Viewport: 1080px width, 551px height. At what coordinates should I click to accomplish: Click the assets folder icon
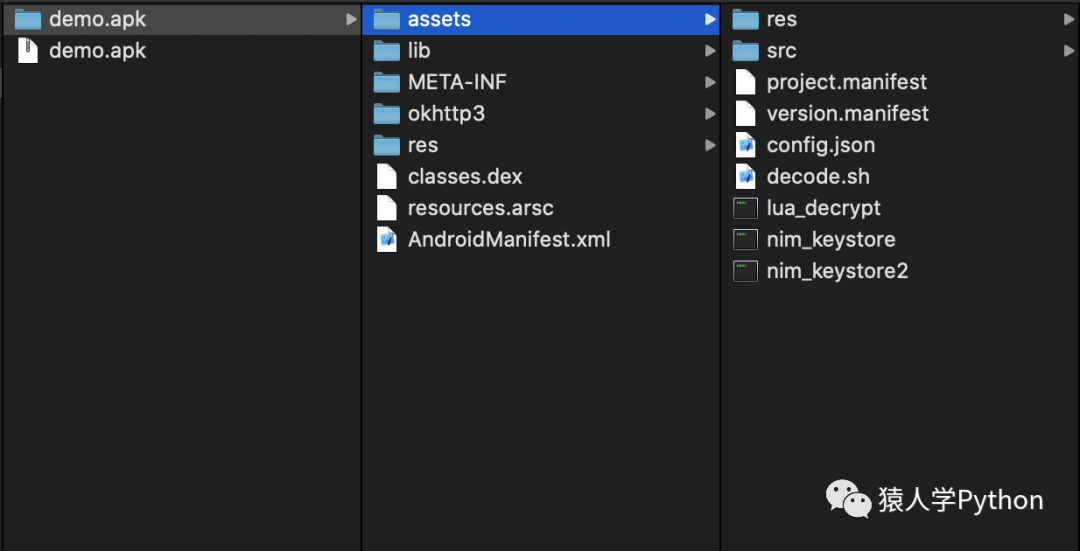(387, 19)
